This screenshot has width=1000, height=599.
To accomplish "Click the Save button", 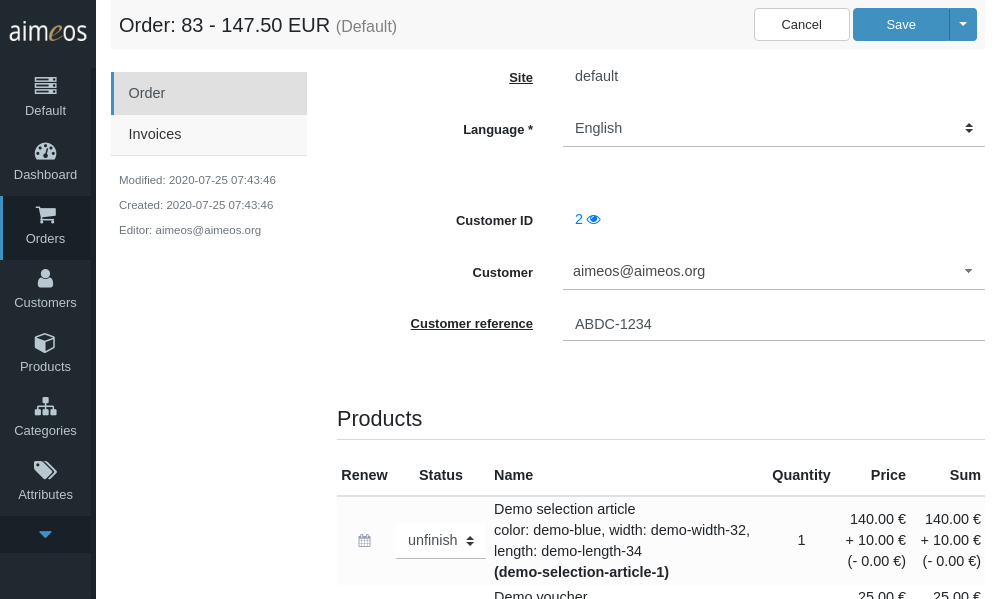I will 901,24.
